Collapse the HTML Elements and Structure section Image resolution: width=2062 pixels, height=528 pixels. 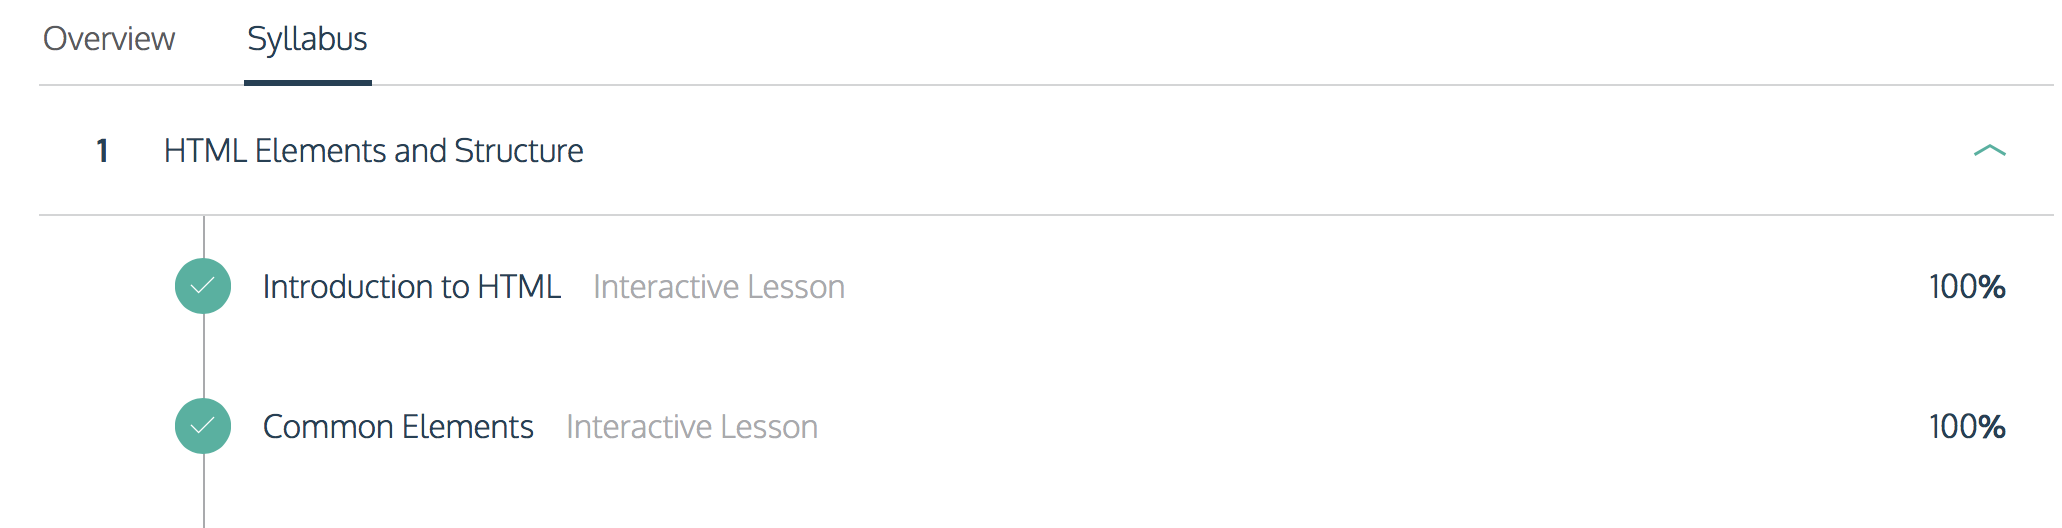tap(1989, 151)
